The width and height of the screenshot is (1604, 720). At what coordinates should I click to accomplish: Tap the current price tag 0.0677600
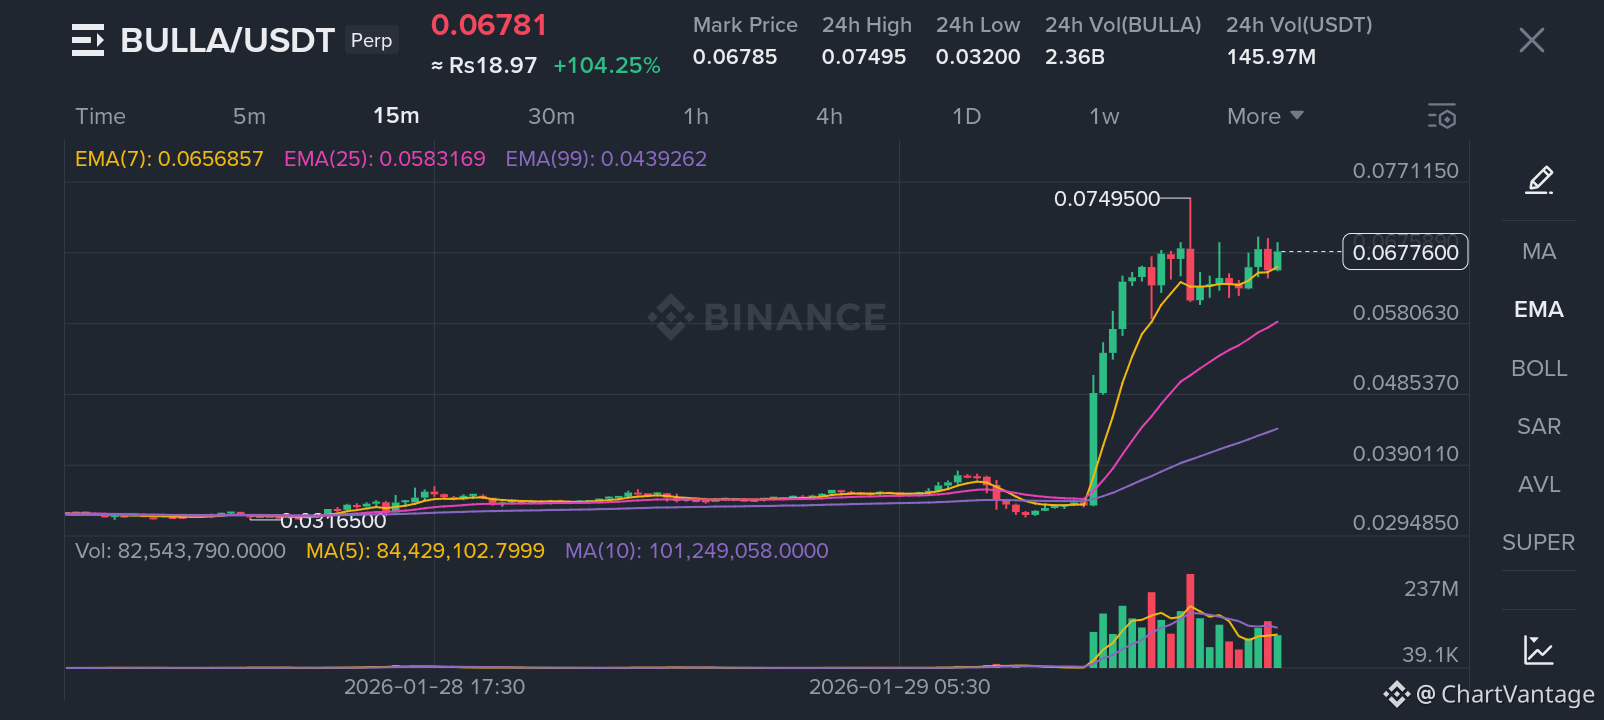1405,252
